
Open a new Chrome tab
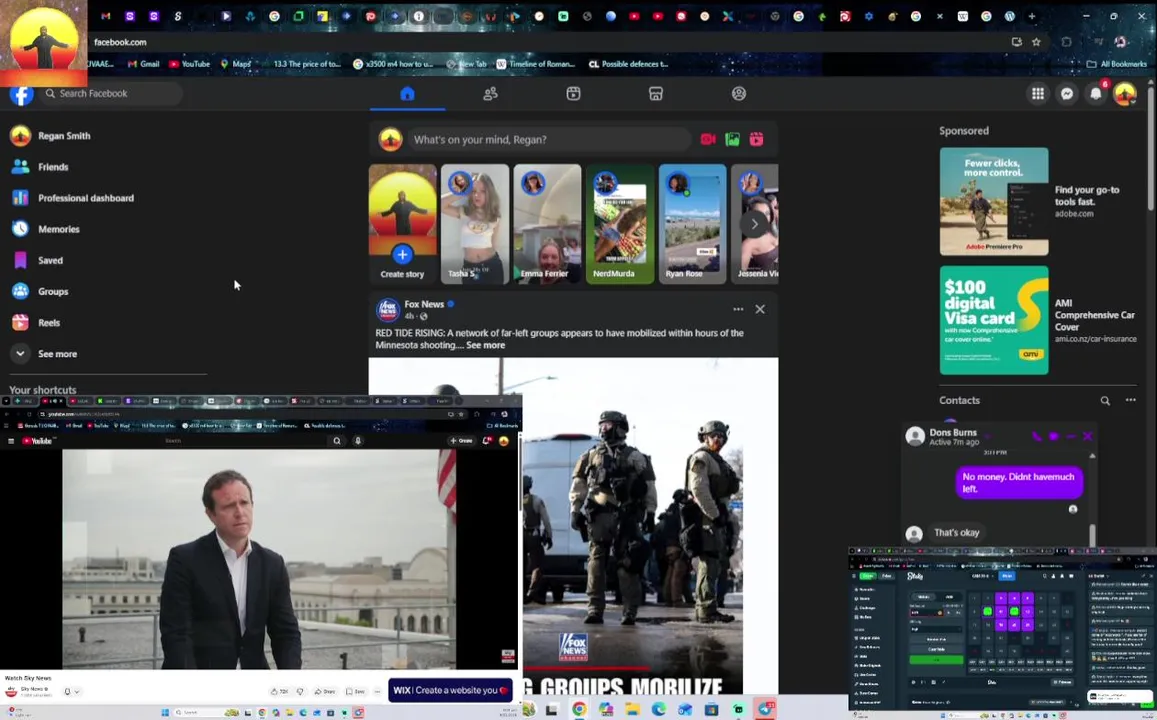[x=1032, y=15]
